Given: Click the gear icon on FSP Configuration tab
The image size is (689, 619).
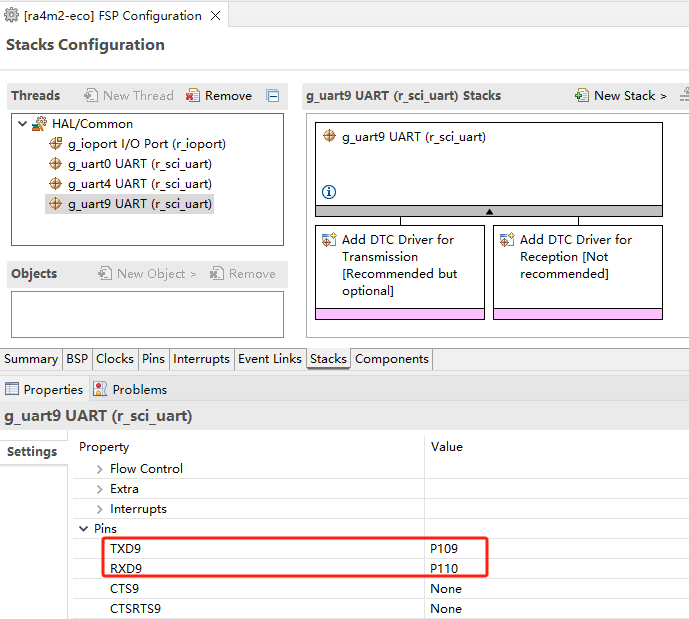Looking at the screenshot, I should (11, 15).
